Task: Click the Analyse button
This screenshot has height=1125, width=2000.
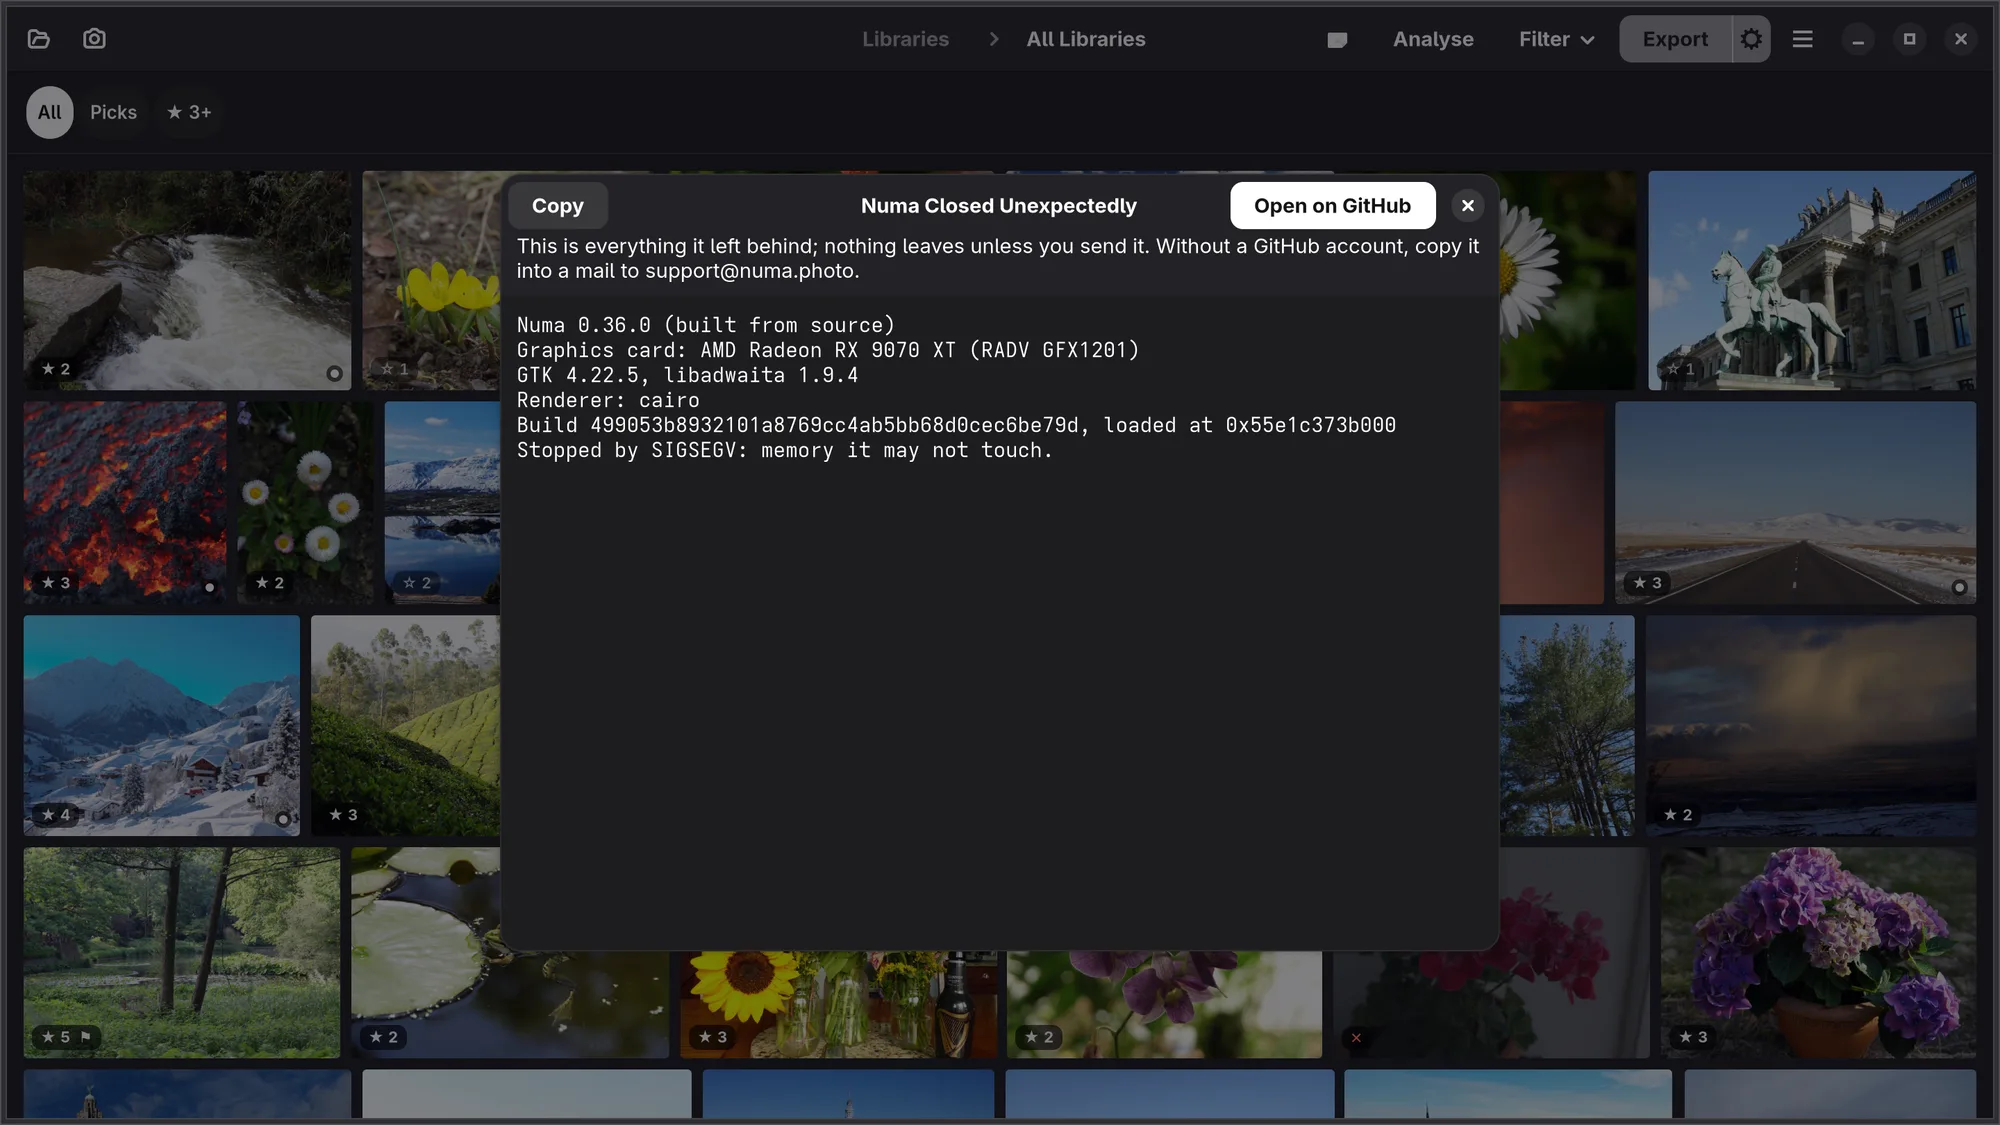Action: click(1433, 39)
